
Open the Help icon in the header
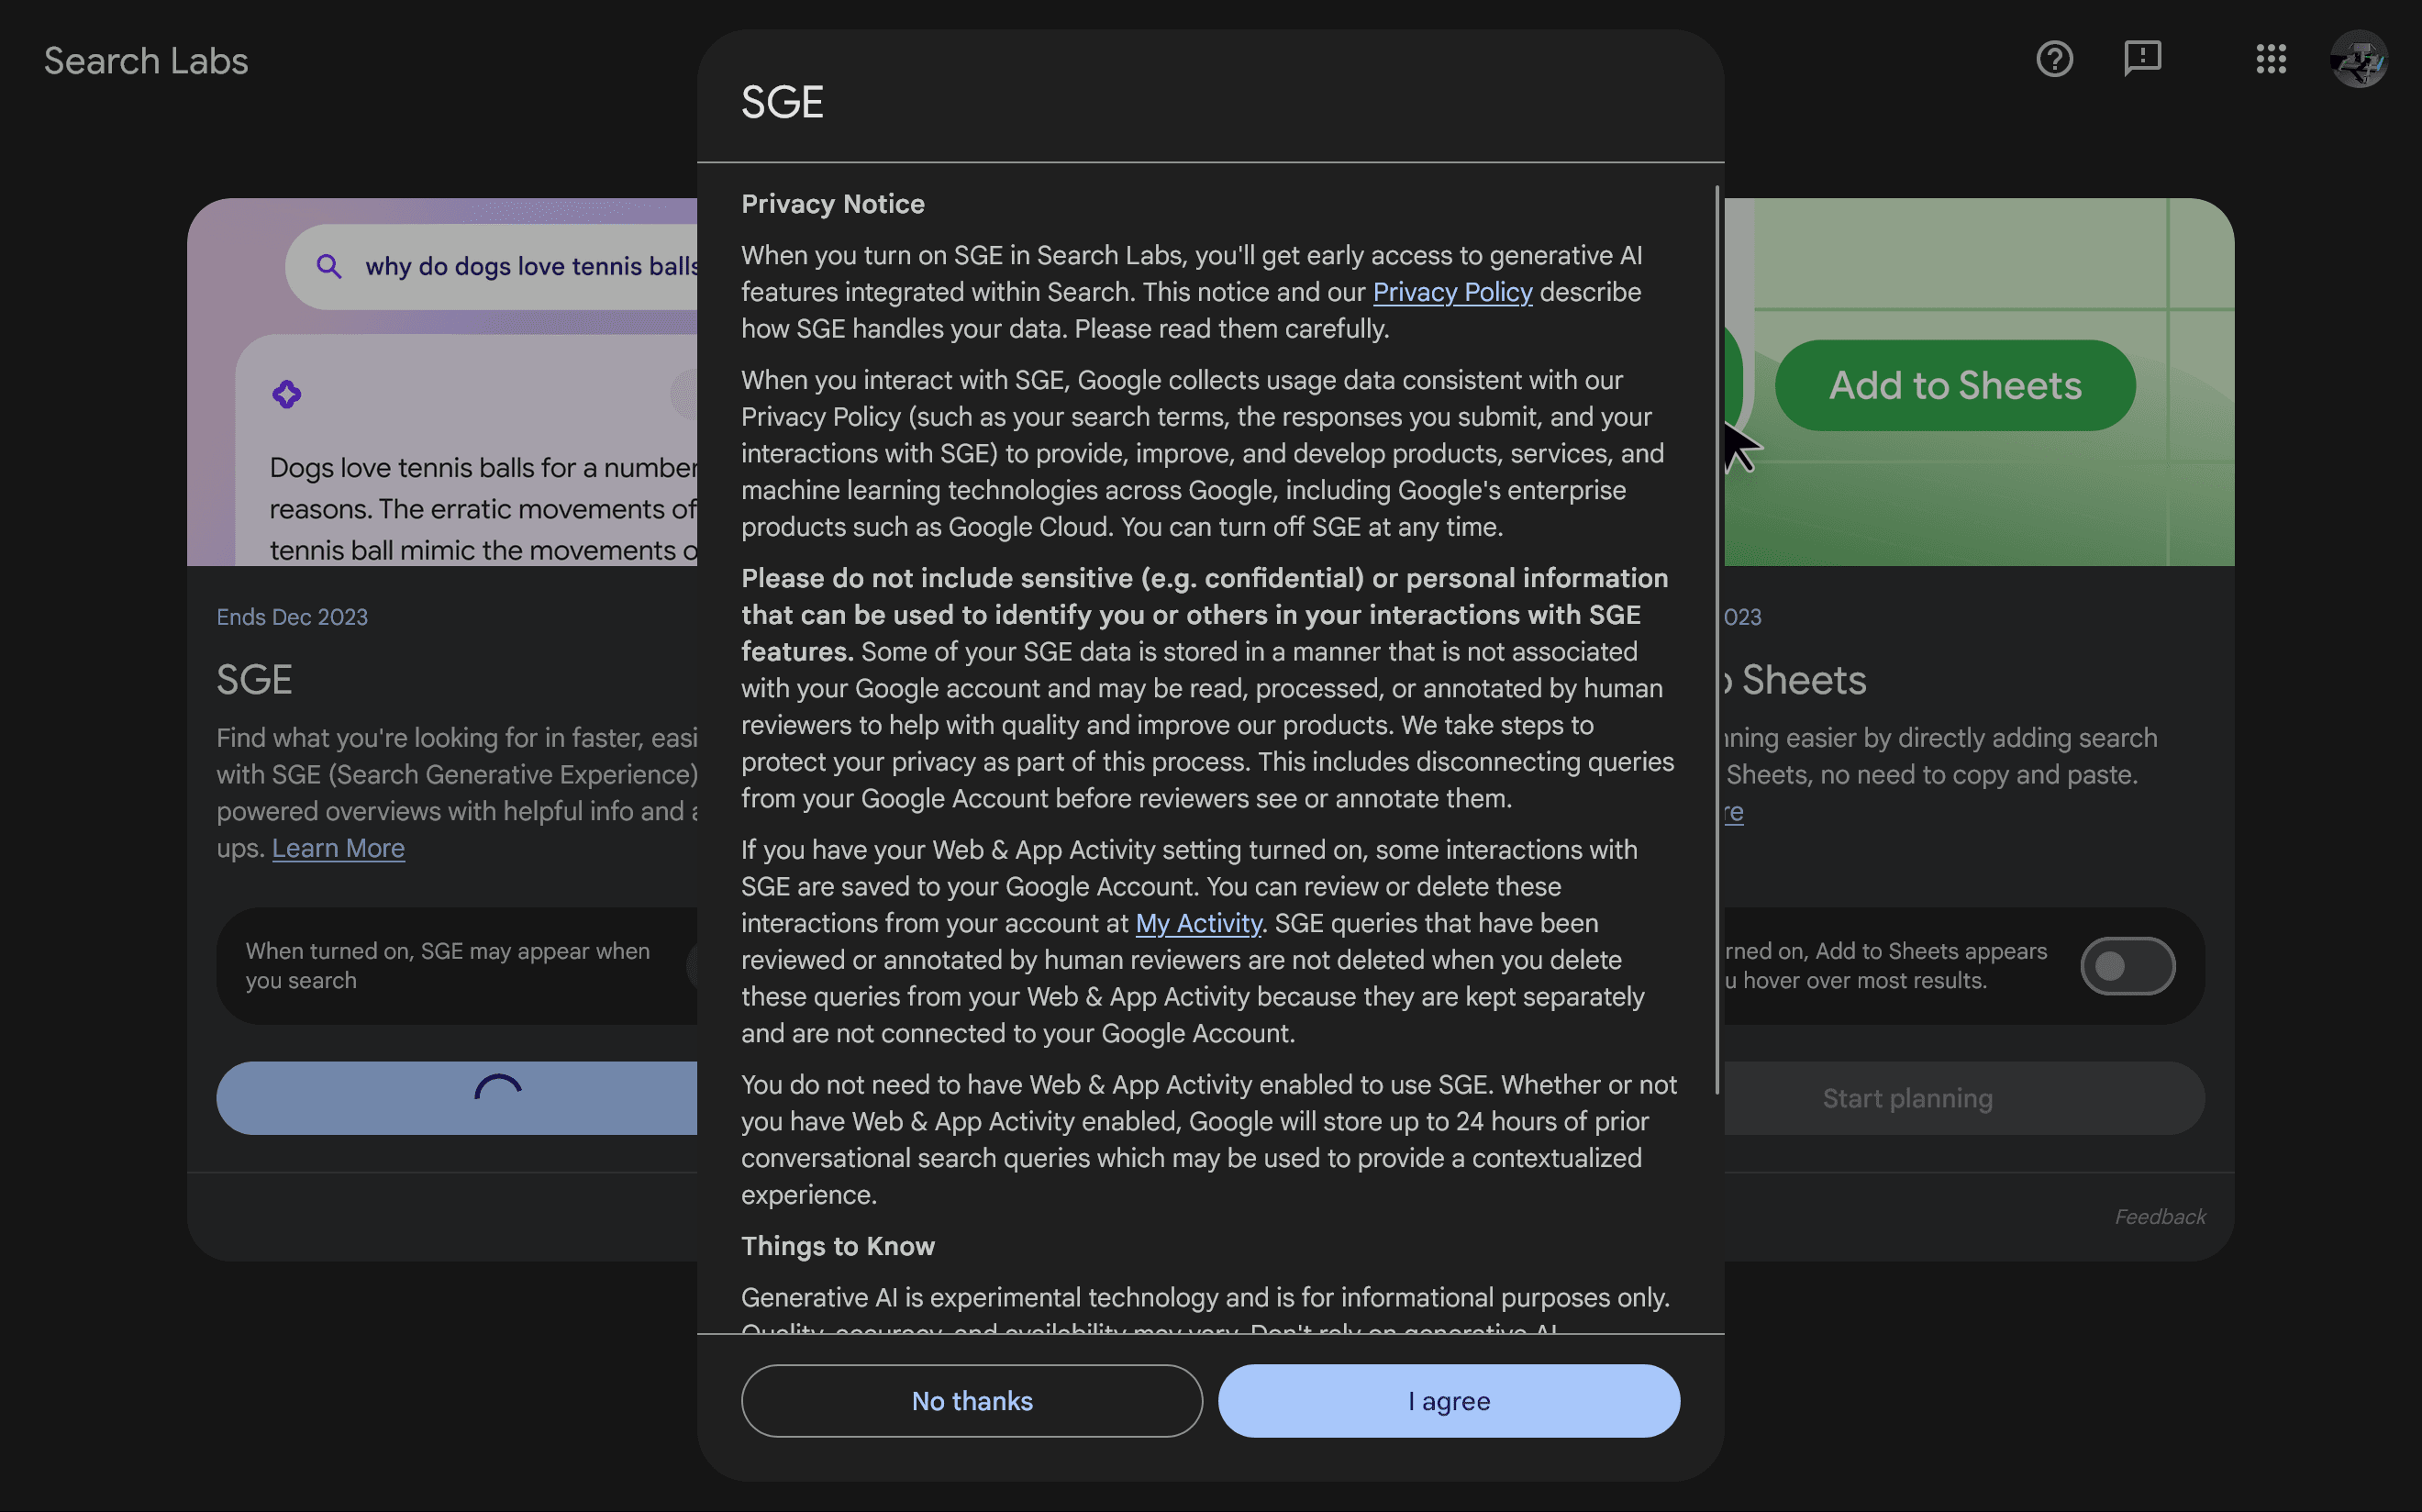tap(2054, 59)
